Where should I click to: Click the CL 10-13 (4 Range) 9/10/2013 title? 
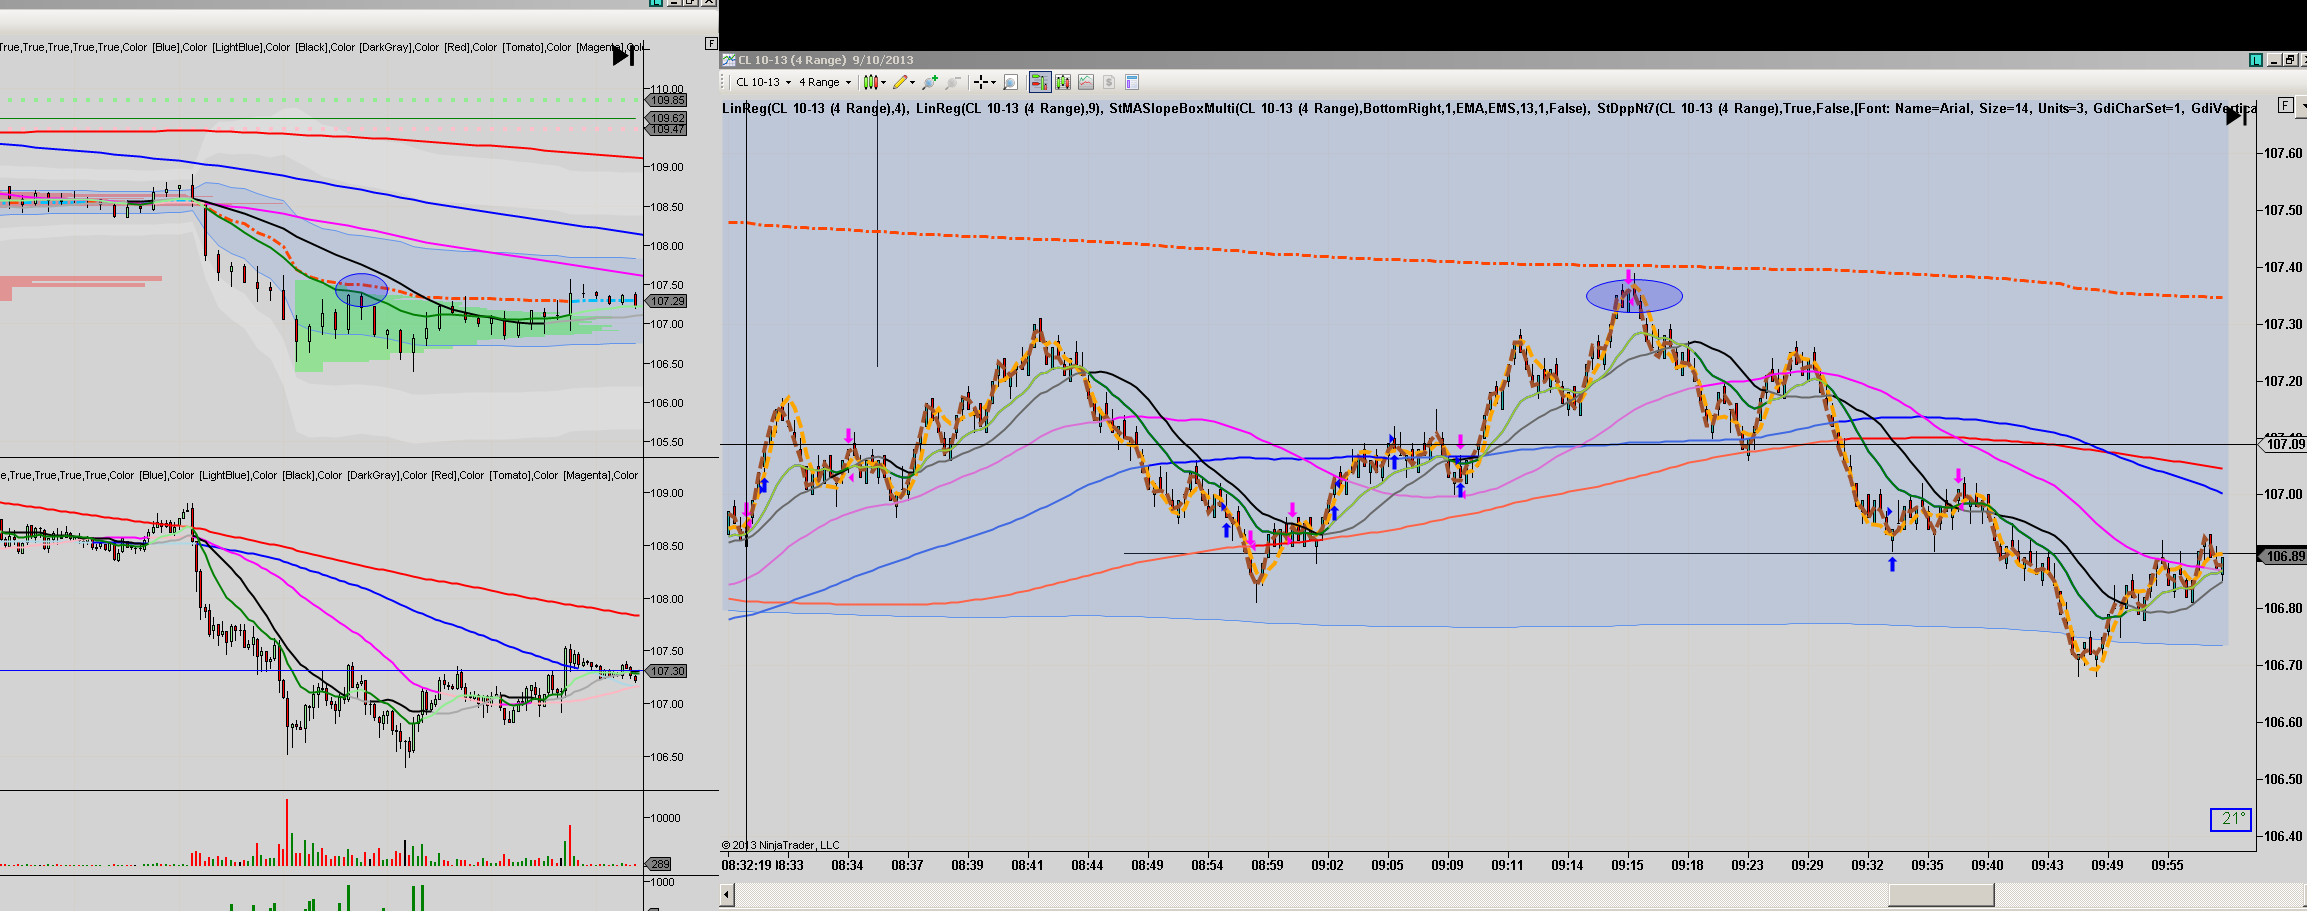(825, 60)
